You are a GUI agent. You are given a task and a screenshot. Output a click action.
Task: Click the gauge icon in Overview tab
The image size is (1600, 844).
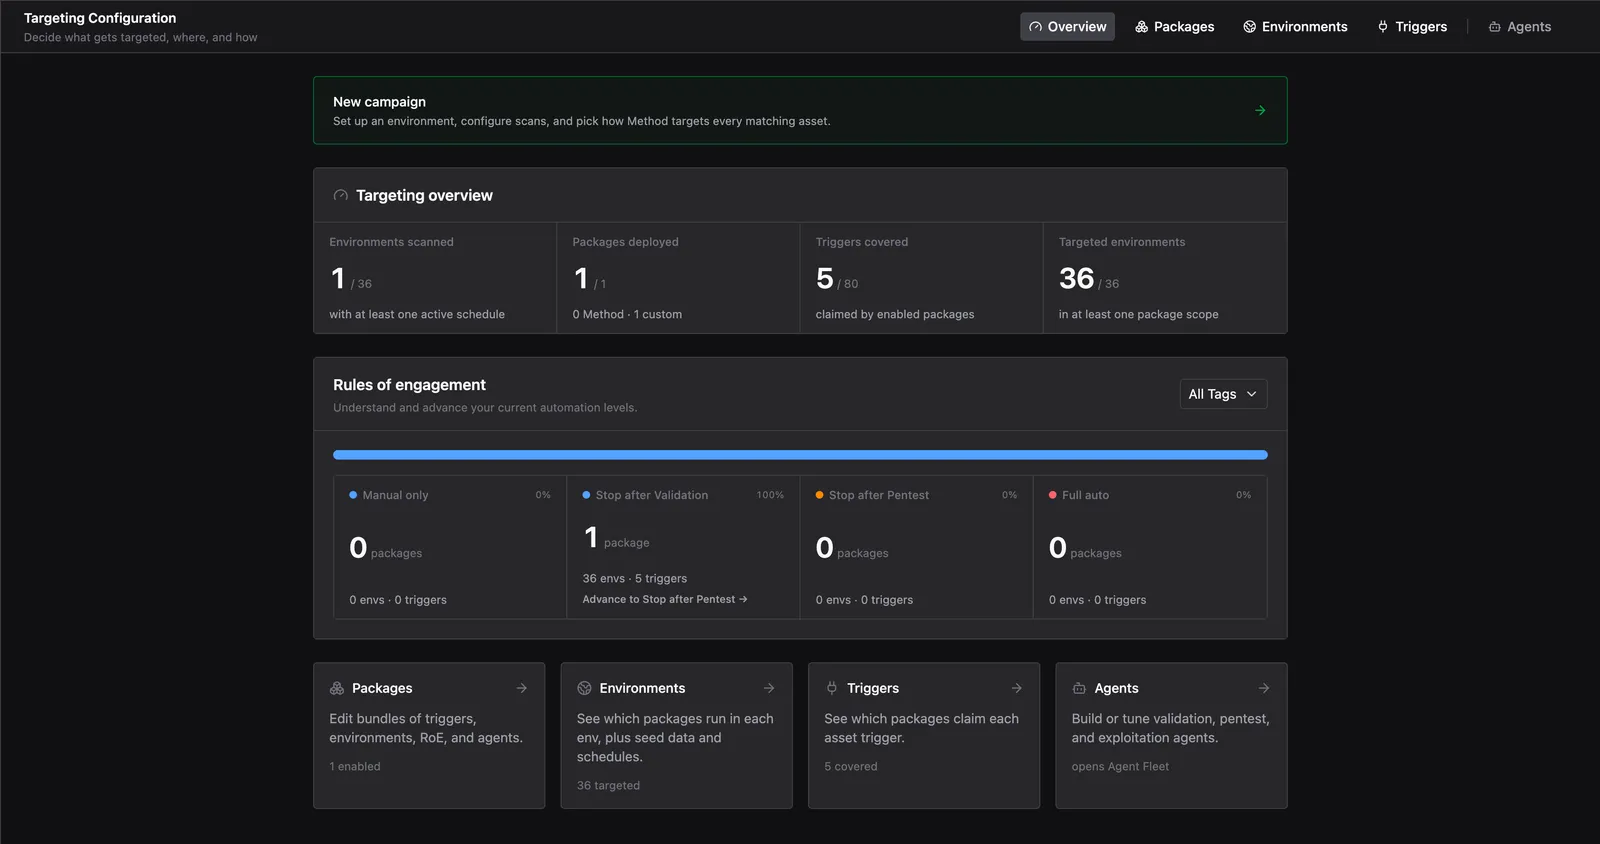pos(1035,27)
